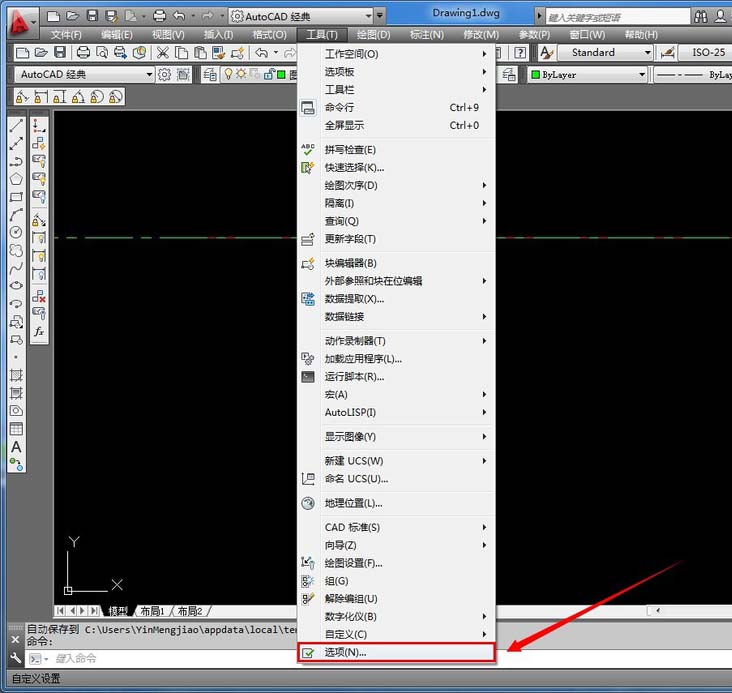Image resolution: width=732 pixels, height=693 pixels.
Task: Close the command line window with X
Action: (15, 639)
